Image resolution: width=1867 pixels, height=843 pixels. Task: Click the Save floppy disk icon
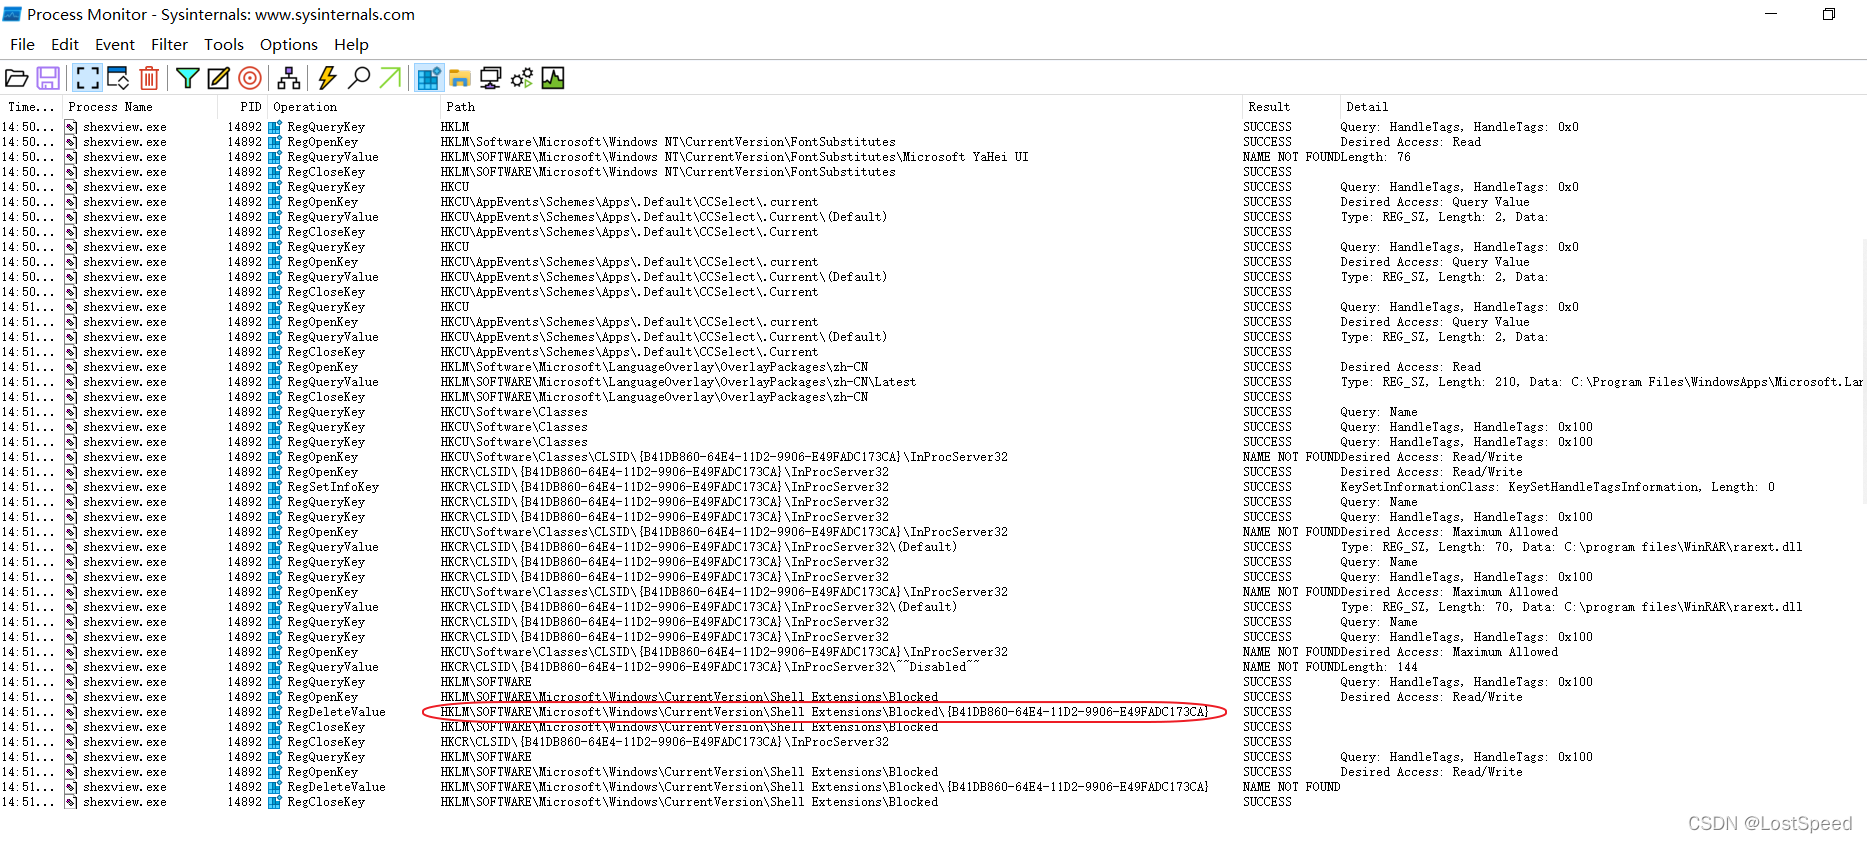(48, 78)
